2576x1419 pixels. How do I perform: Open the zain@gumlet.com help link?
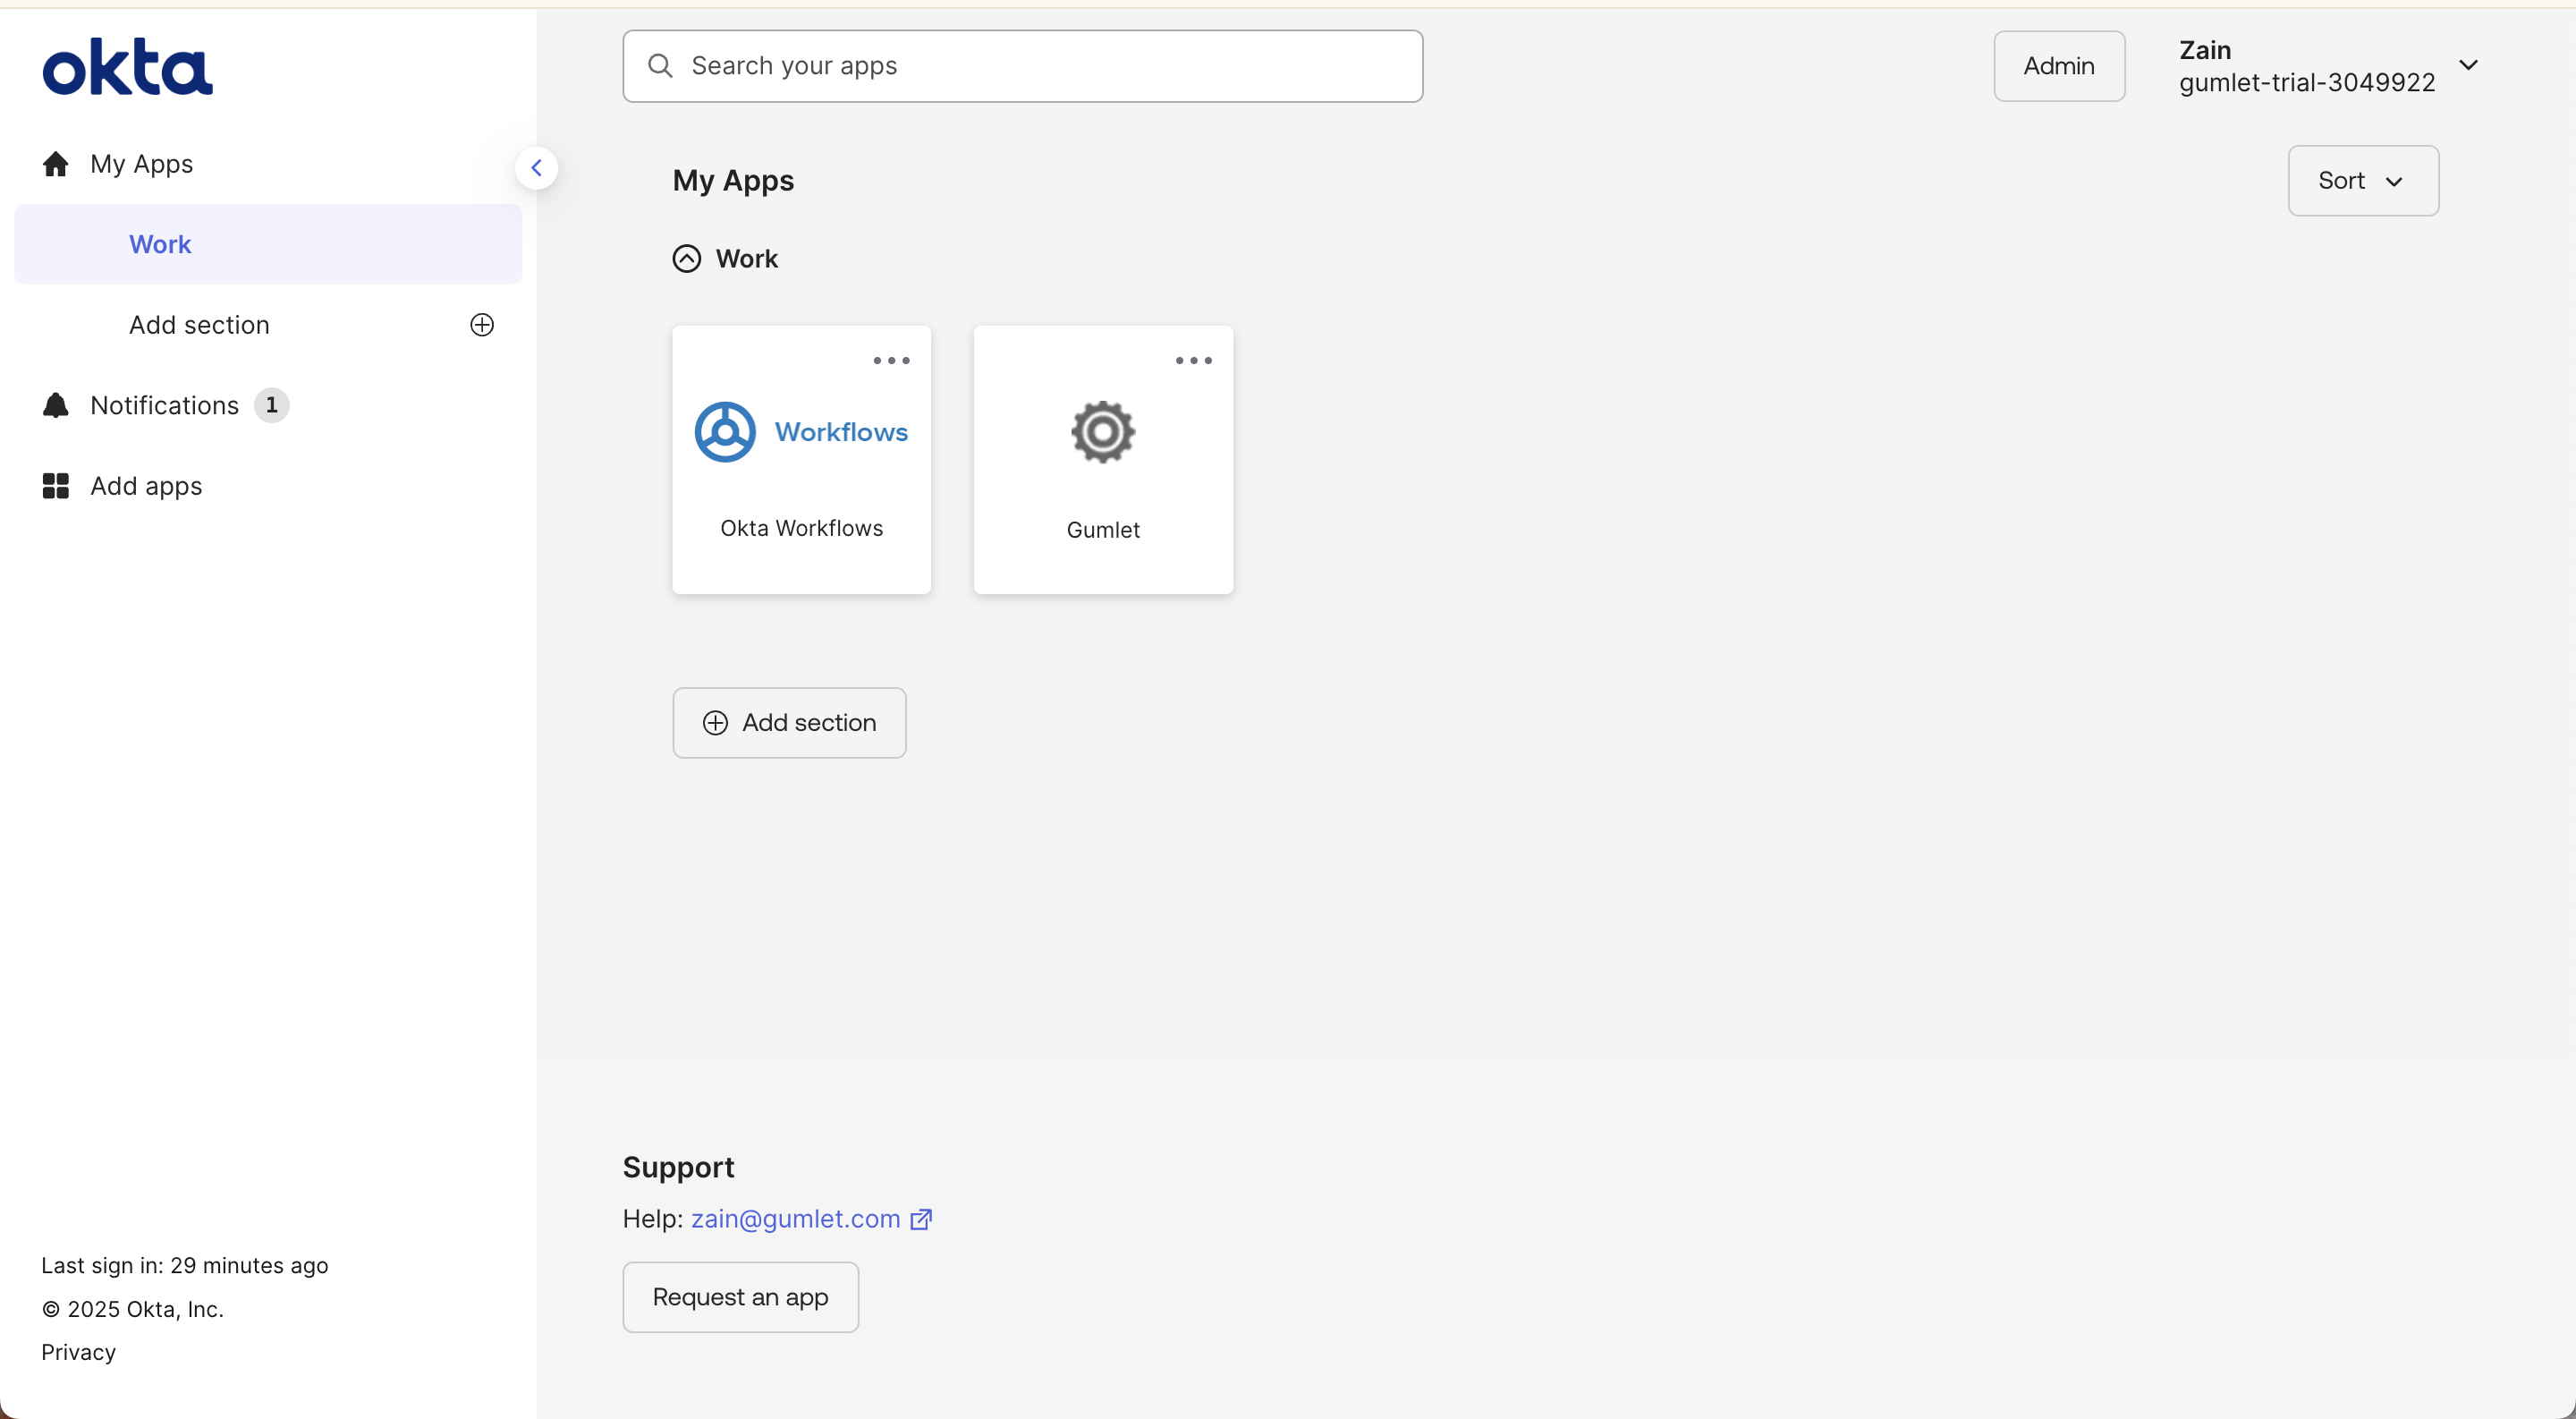(x=795, y=1219)
